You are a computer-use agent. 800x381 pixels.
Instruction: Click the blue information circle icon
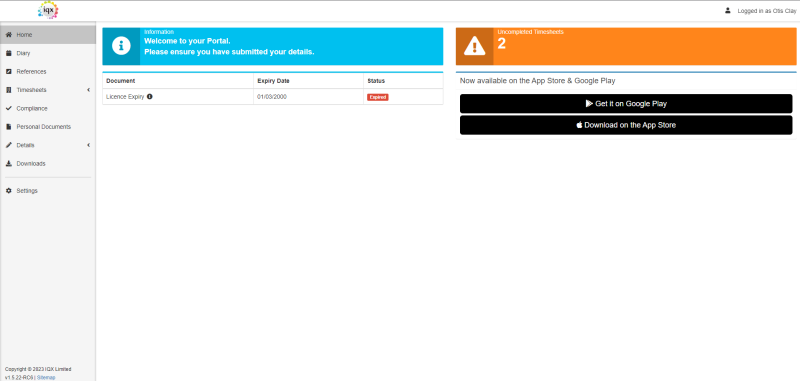click(x=121, y=46)
